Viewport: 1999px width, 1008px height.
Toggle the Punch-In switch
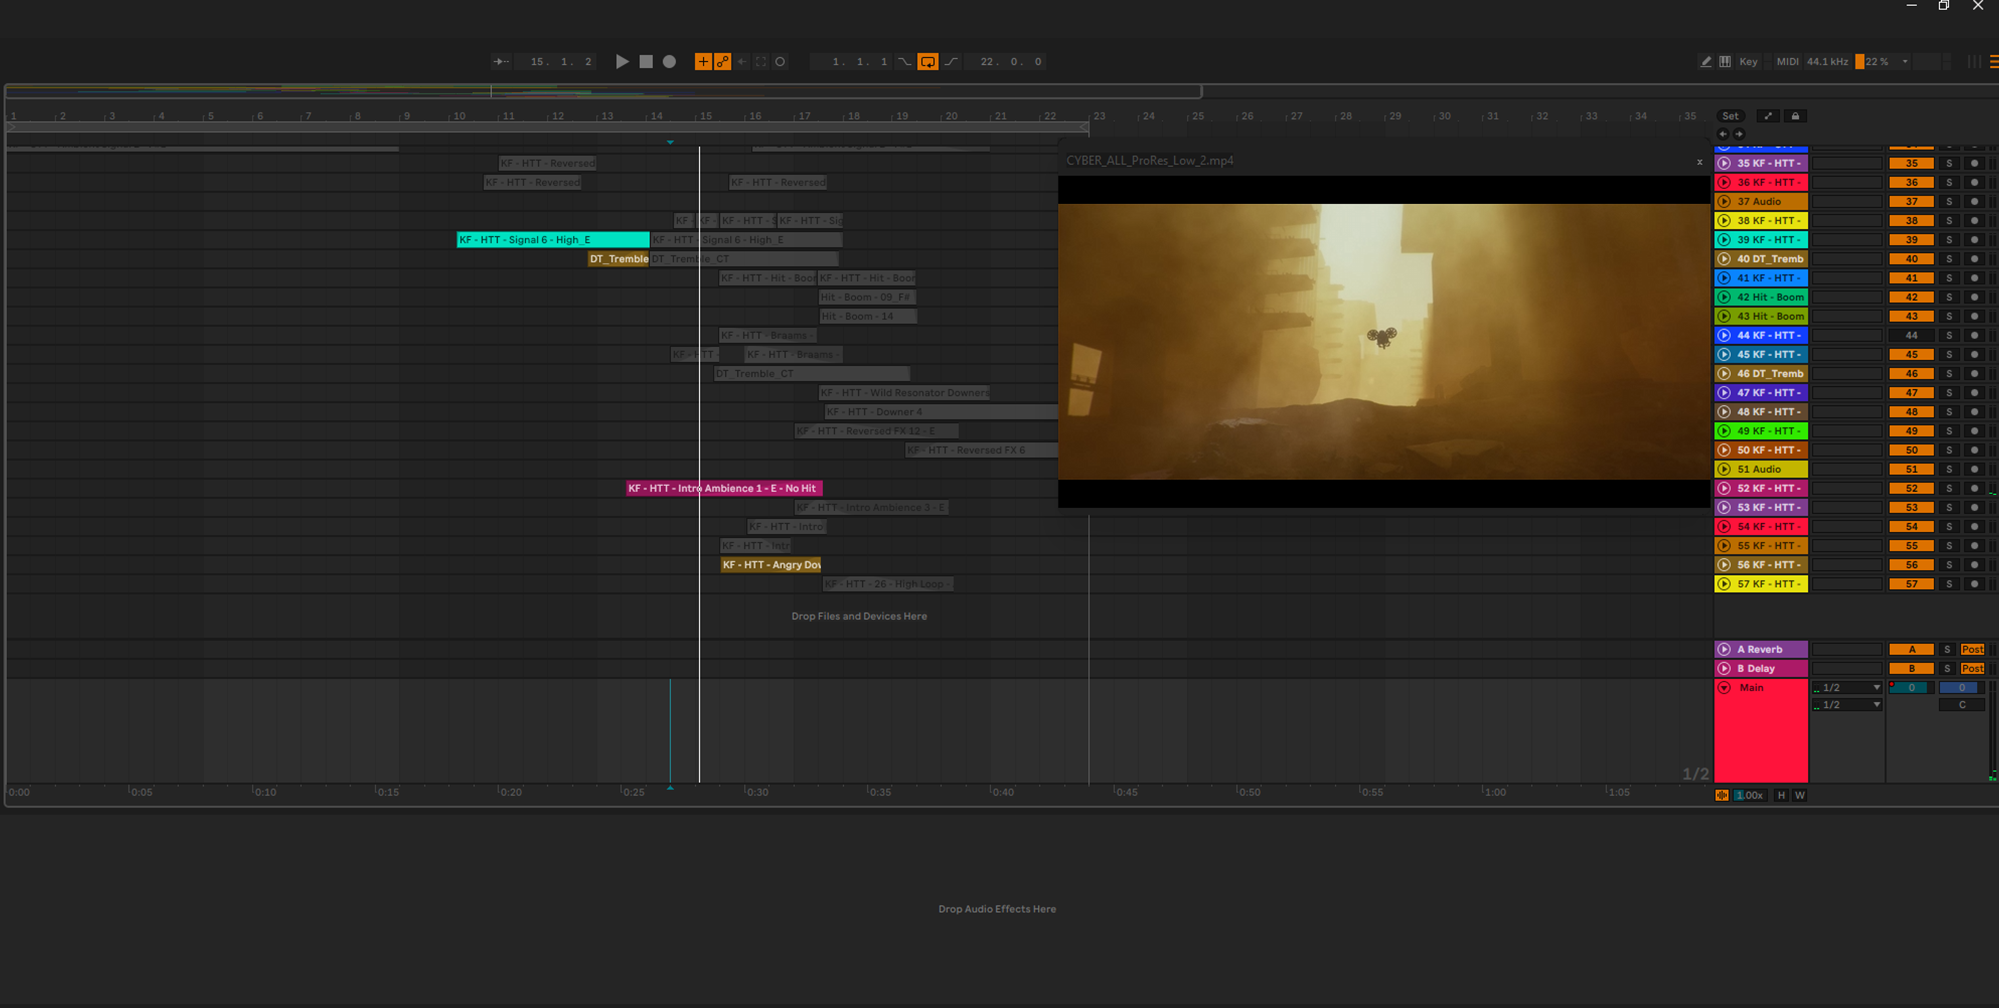[x=904, y=62]
